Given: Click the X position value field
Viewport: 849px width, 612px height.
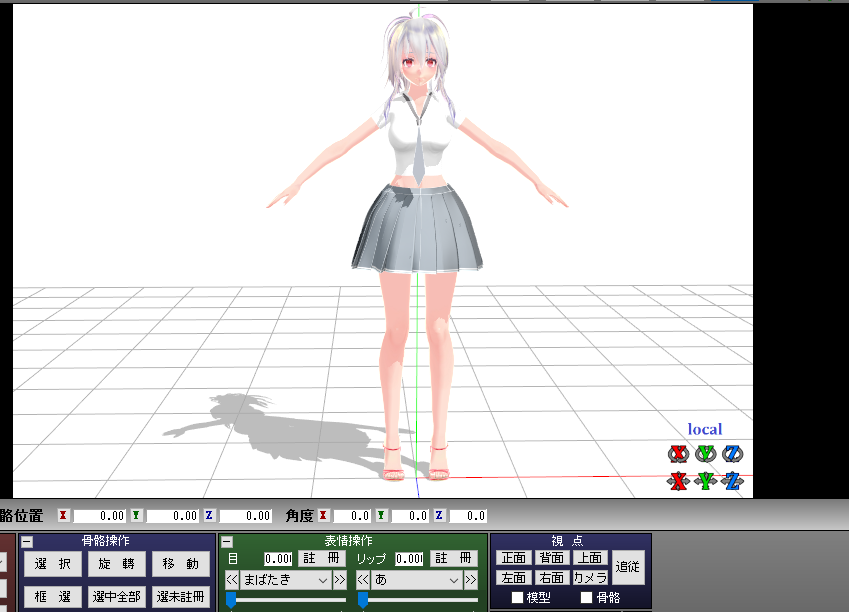Looking at the screenshot, I should [100, 516].
